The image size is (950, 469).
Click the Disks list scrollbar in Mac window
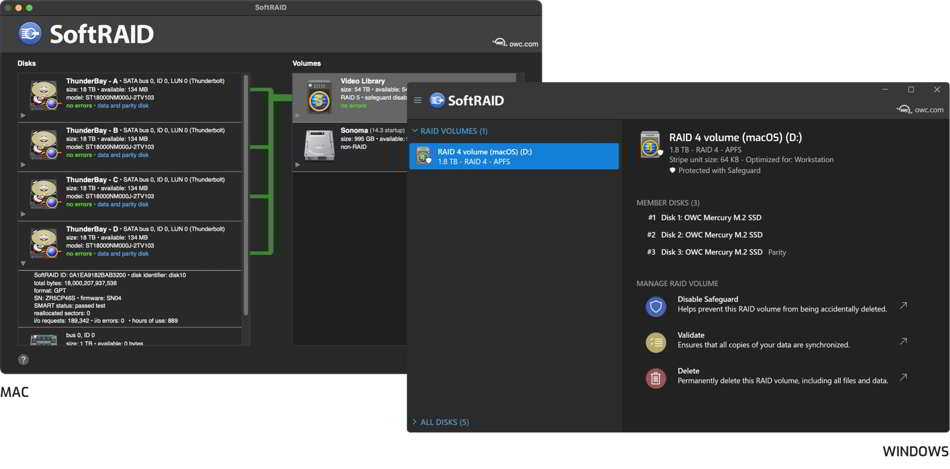(245, 194)
